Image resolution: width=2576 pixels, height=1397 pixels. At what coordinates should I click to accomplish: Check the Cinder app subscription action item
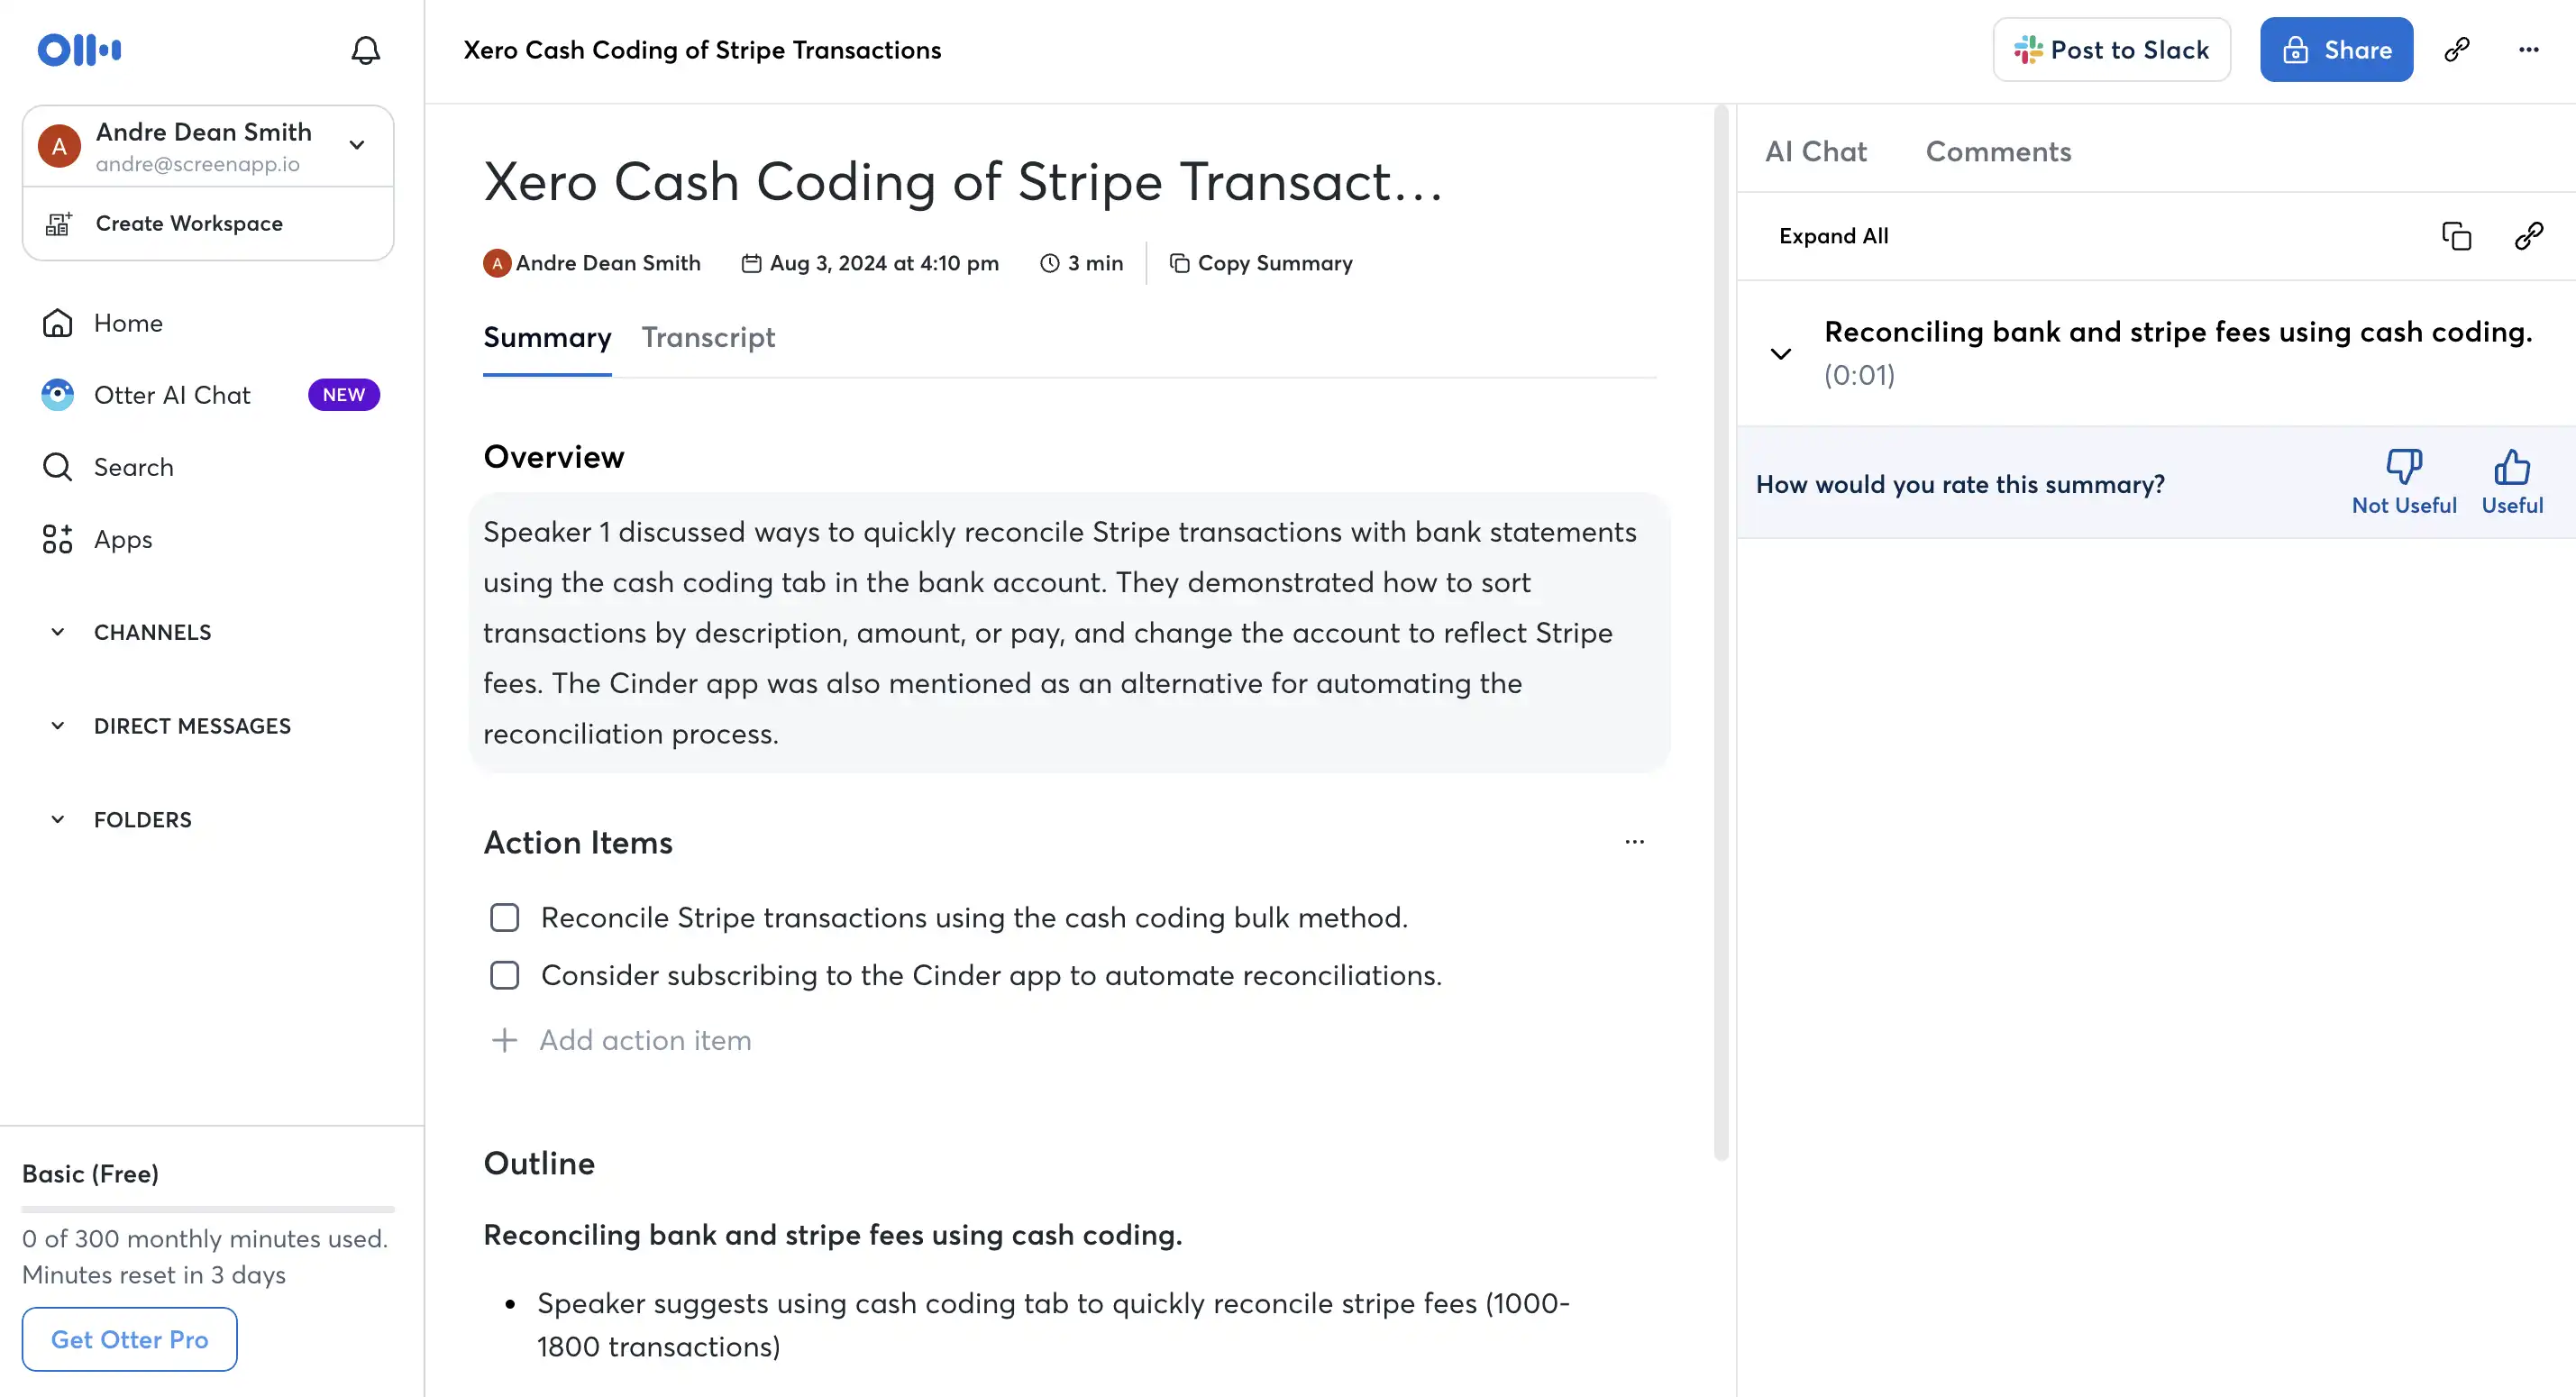(505, 975)
